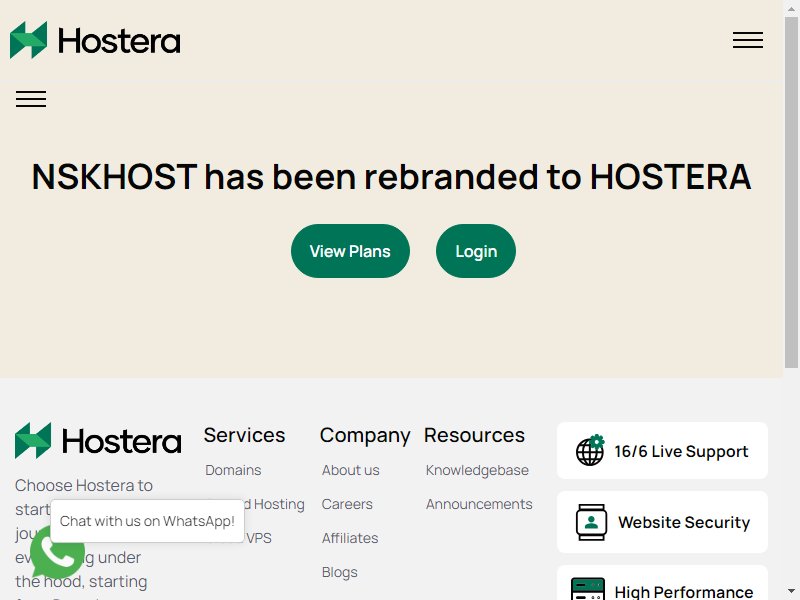Image resolution: width=800 pixels, height=600 pixels.
Task: Click the scrollbar up arrow
Action: point(791,8)
